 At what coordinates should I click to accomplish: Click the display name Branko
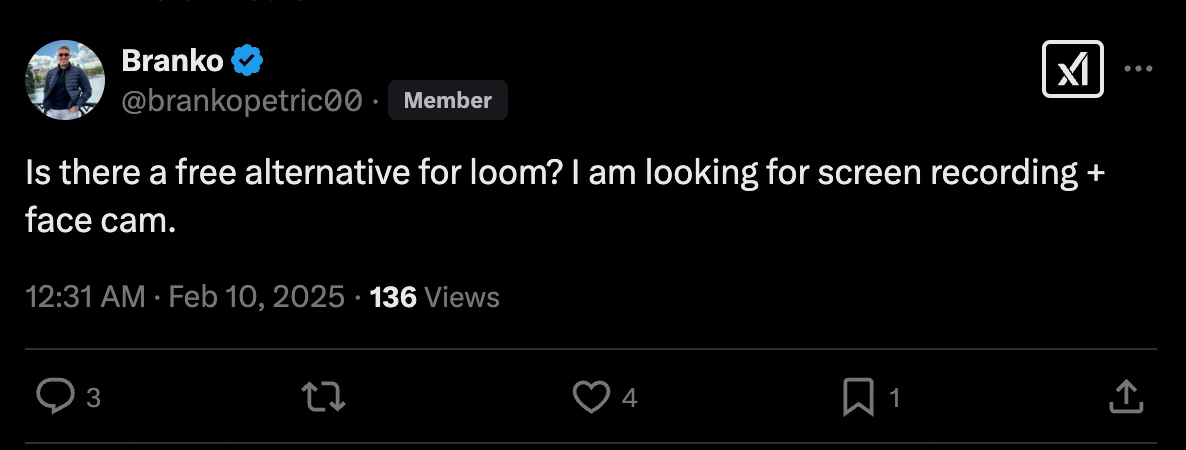pos(172,61)
